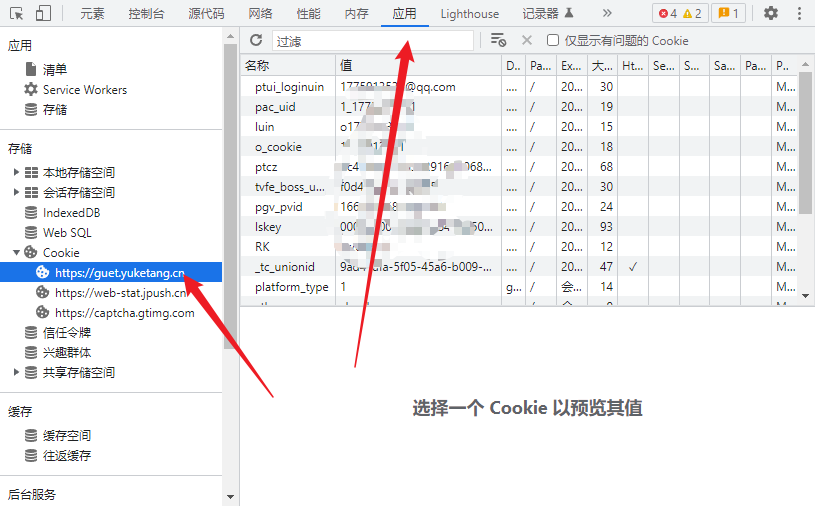Select the _tc_unionid cookie row
The width and height of the screenshot is (815, 506).
click(x=519, y=267)
